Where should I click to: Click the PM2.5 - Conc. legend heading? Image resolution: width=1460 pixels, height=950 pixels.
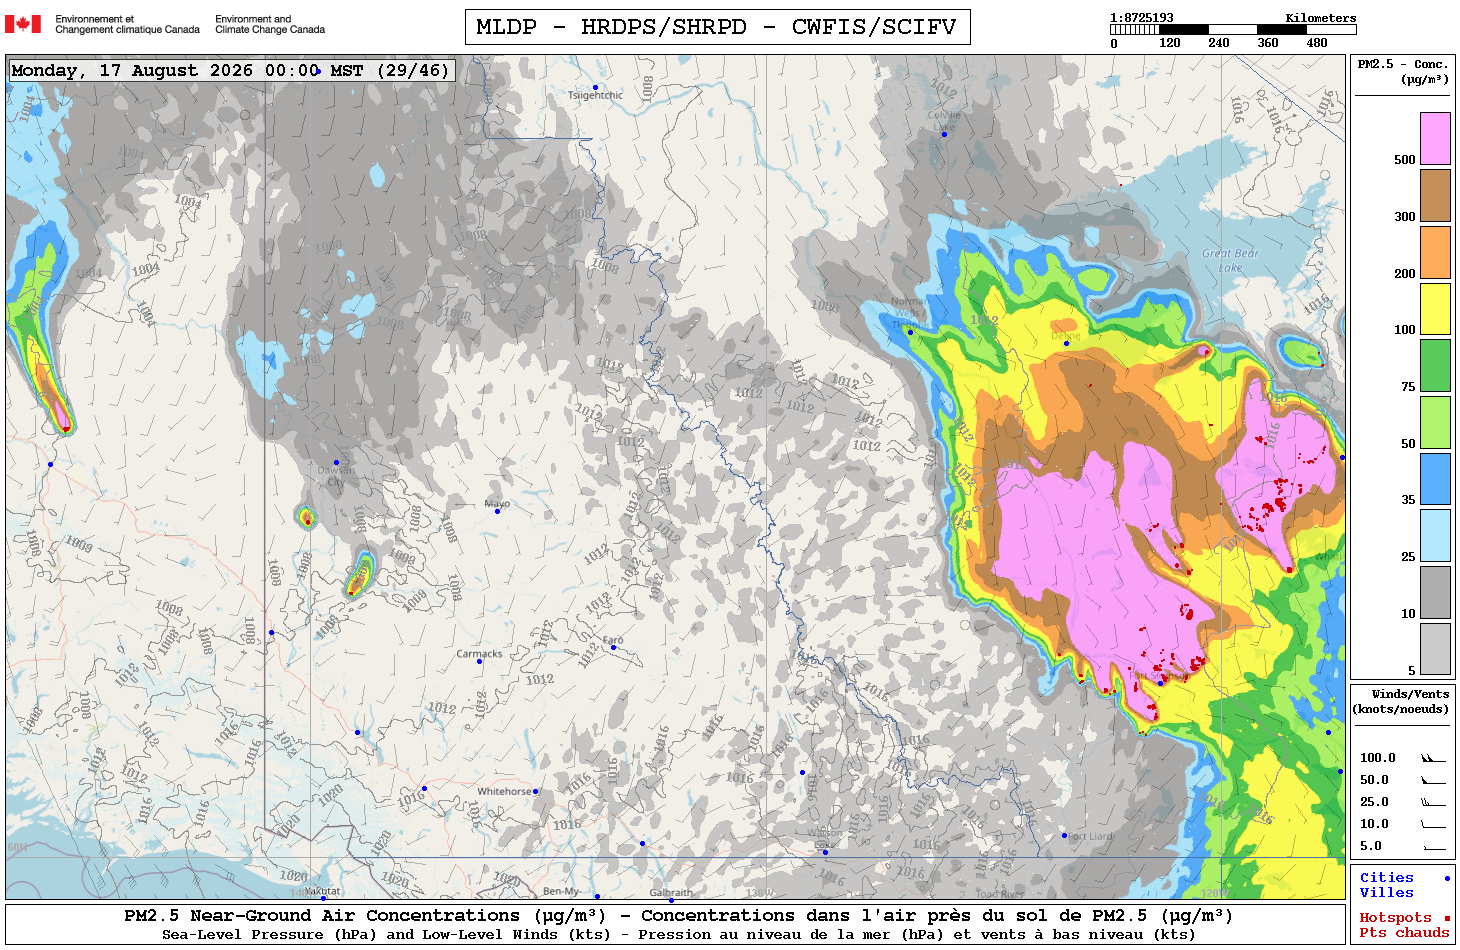pyautogui.click(x=1403, y=71)
